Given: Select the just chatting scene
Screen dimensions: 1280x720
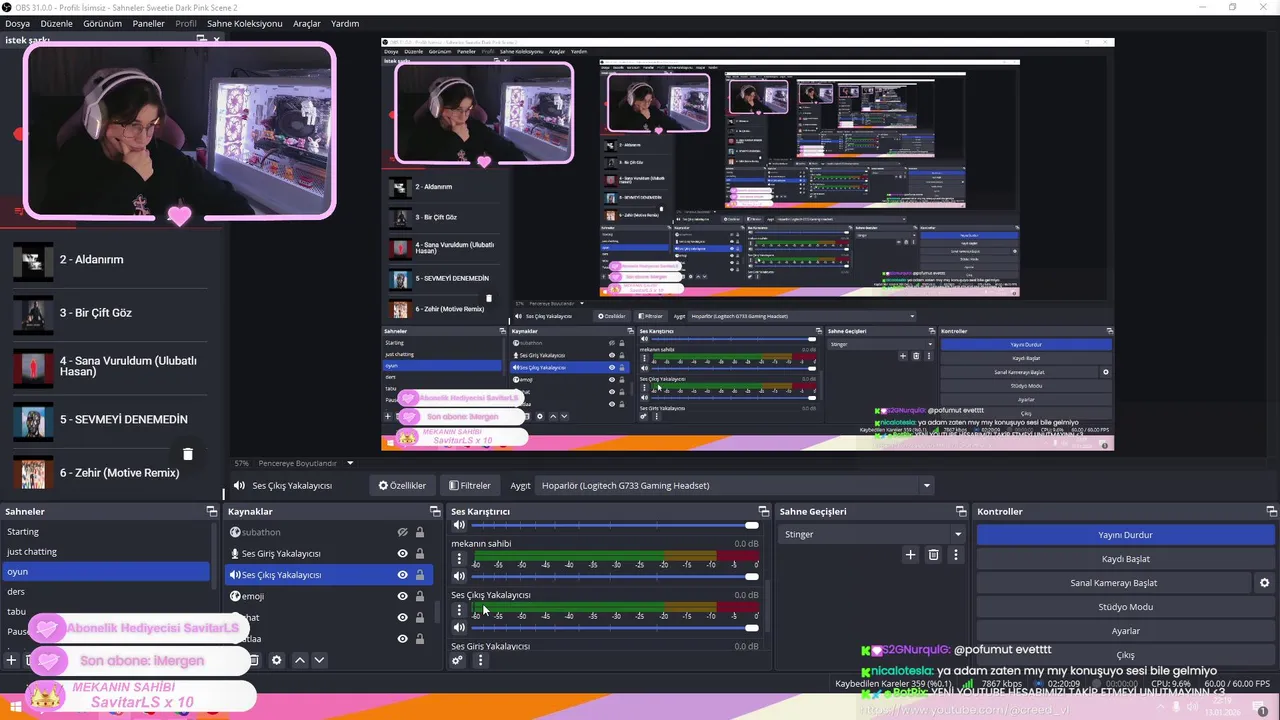Looking at the screenshot, I should click(106, 552).
